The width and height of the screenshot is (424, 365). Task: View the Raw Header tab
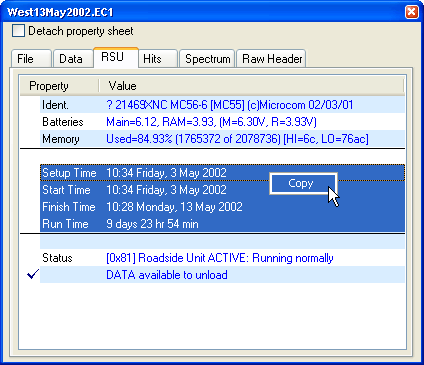271,59
